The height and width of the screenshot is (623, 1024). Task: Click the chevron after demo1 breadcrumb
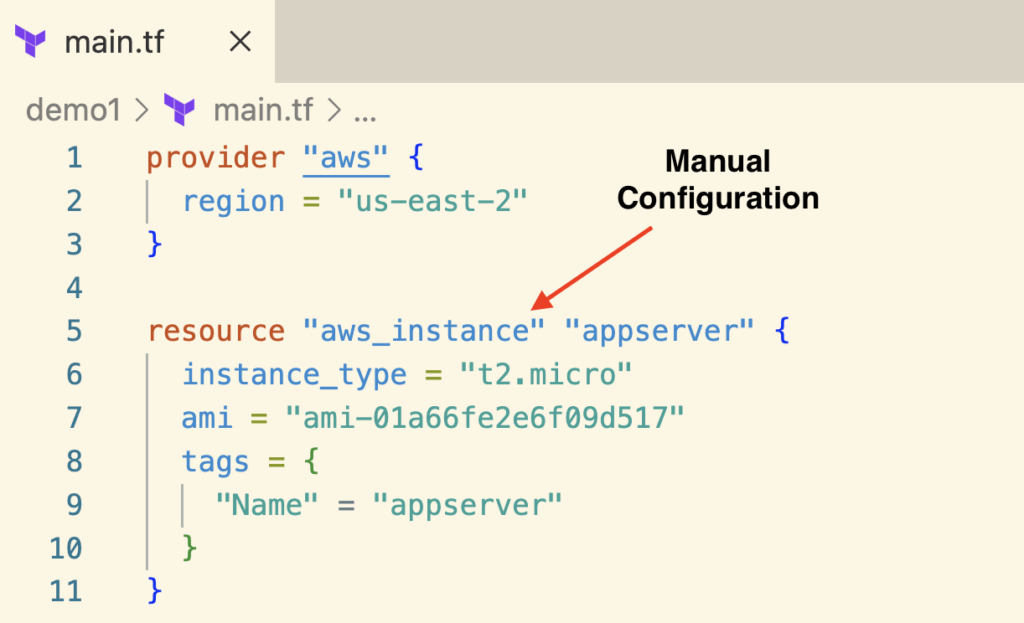point(142,110)
